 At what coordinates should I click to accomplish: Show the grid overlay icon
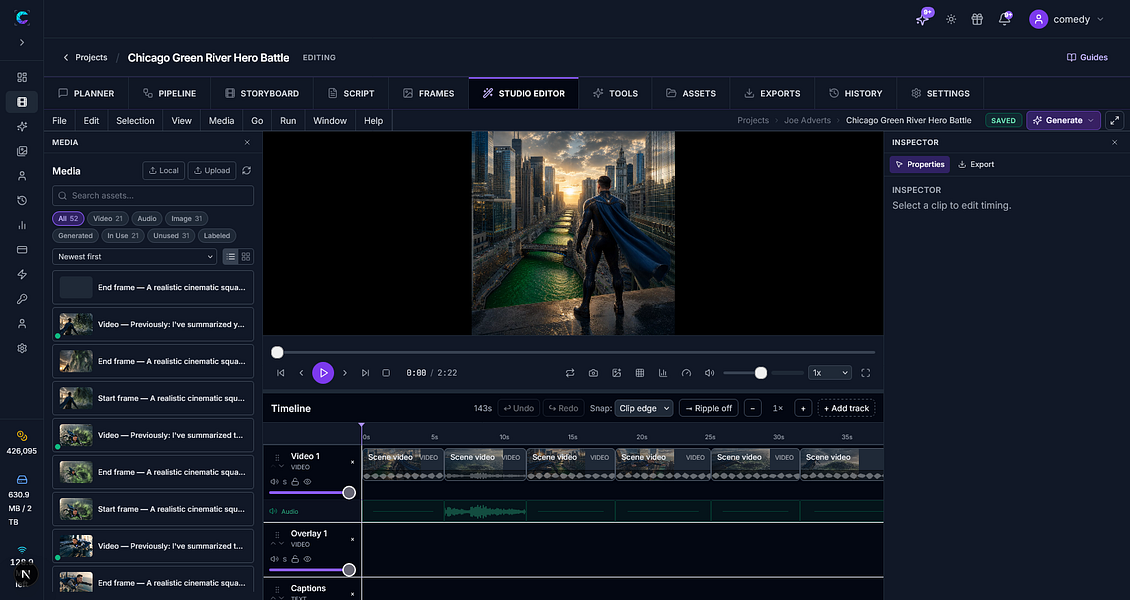click(x=639, y=373)
